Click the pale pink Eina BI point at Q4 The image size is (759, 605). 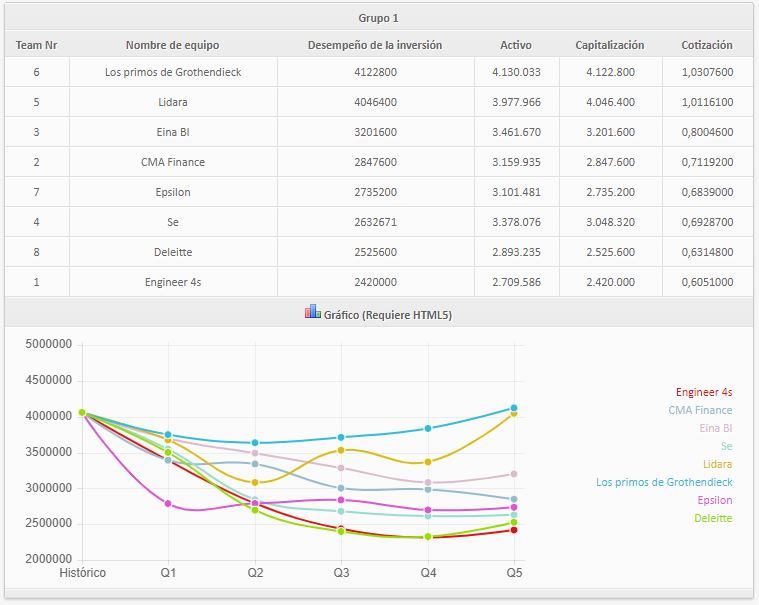pos(428,483)
